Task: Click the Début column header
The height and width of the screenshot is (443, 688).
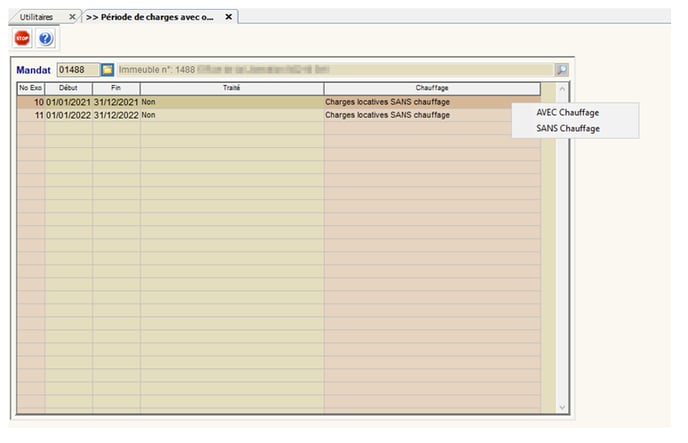Action: [68, 88]
